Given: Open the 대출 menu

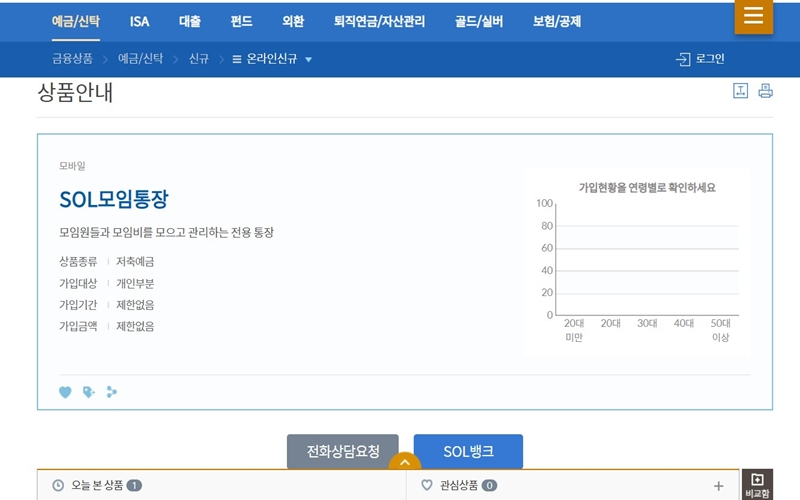Looking at the screenshot, I should coord(190,21).
